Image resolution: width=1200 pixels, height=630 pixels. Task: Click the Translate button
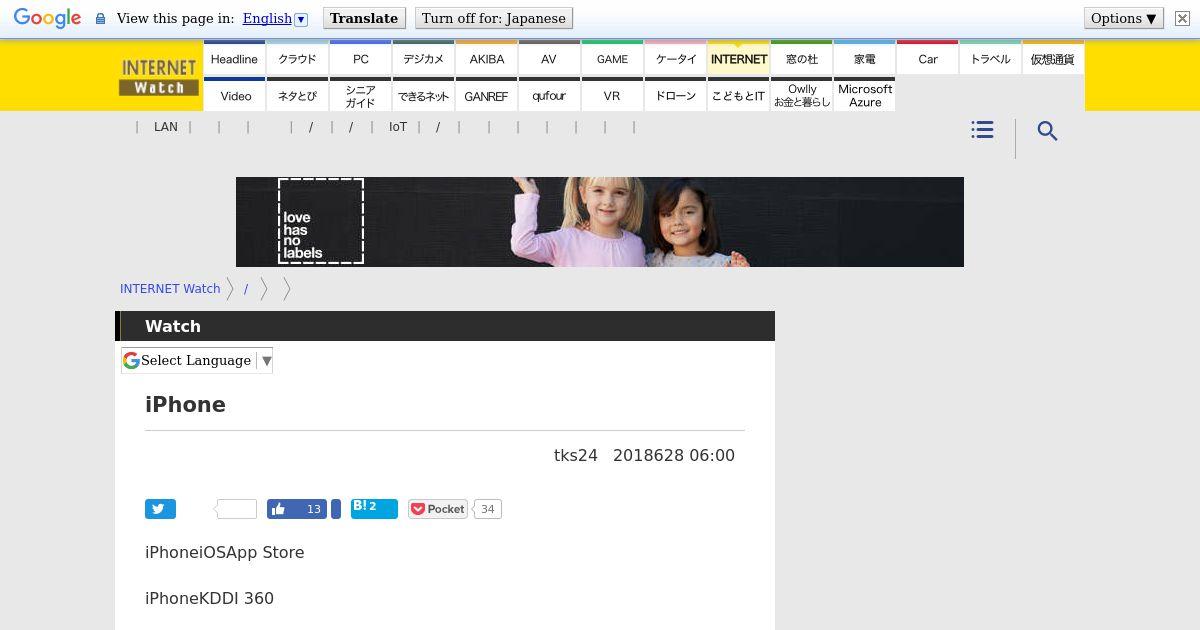pyautogui.click(x=364, y=19)
